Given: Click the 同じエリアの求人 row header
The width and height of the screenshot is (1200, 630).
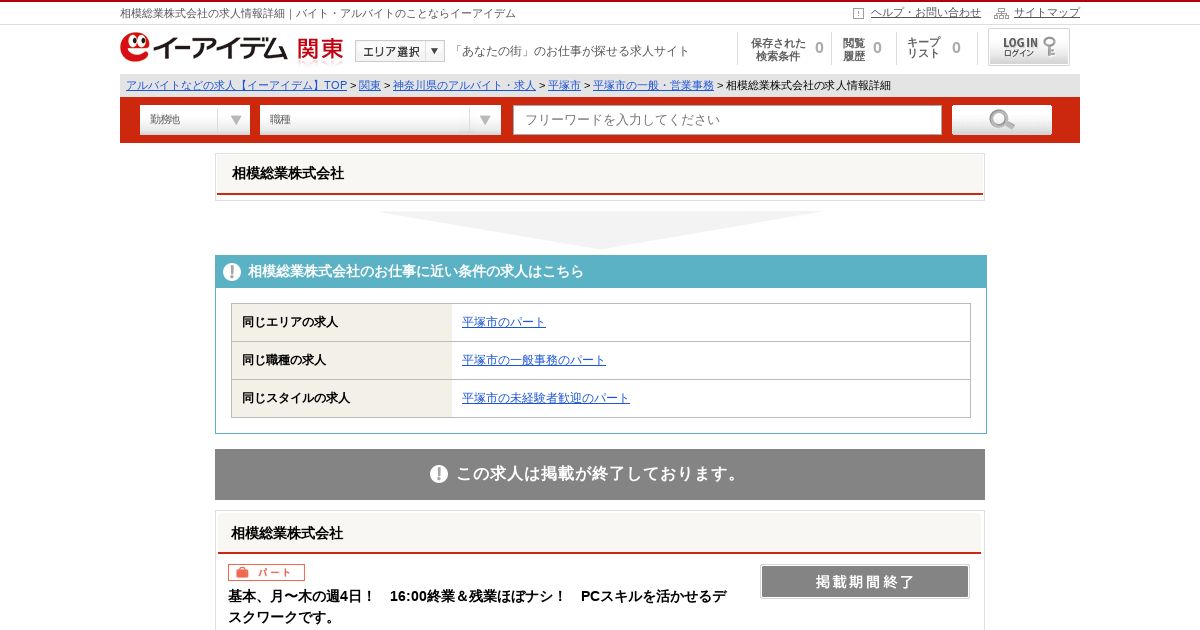Looking at the screenshot, I should click(341, 322).
